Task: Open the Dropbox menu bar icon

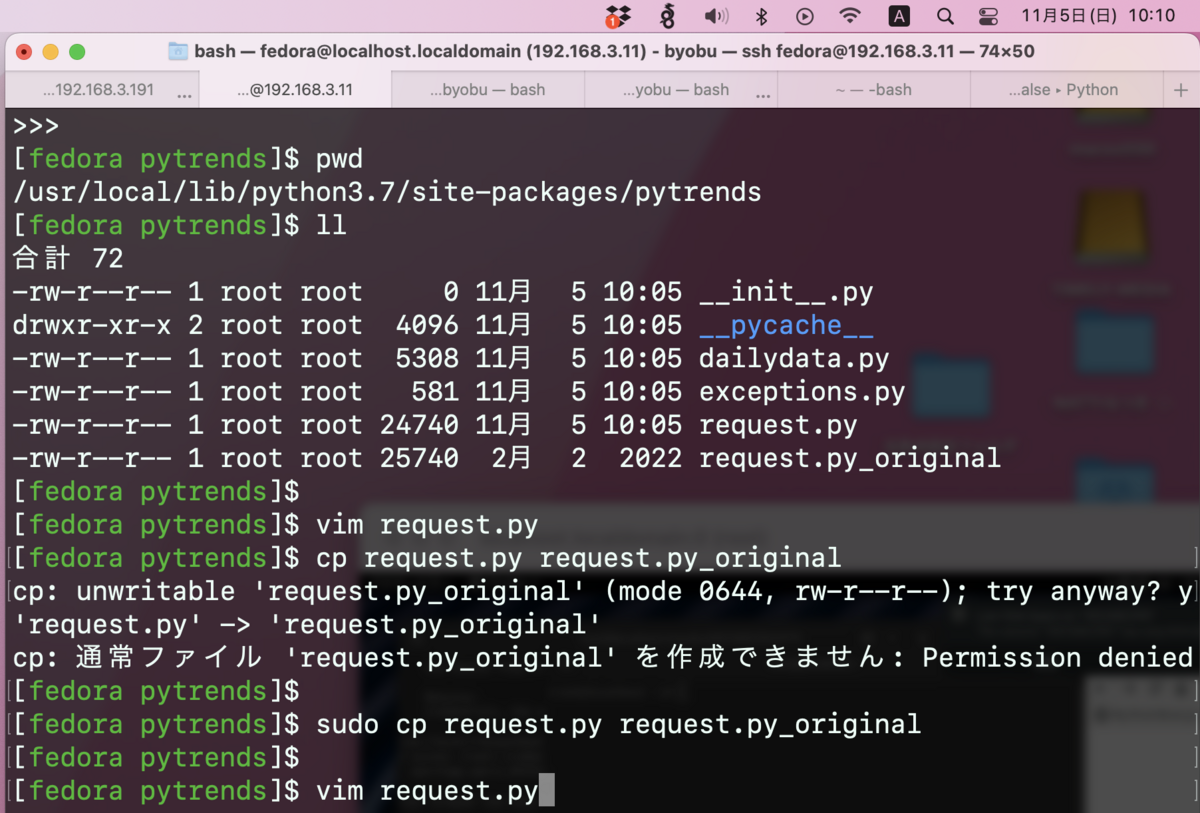Action: 617,16
